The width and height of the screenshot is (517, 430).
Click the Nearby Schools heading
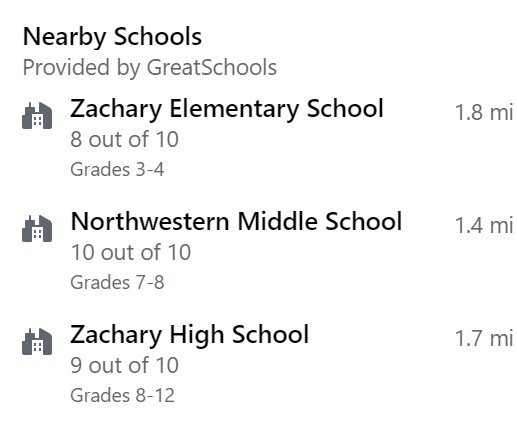112,37
